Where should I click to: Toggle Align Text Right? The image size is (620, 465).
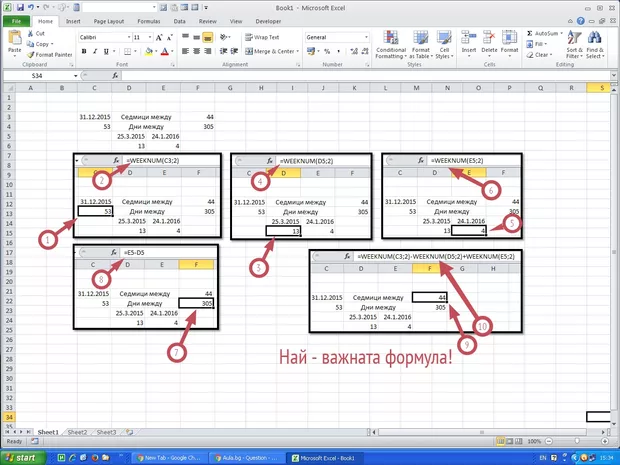(207, 51)
